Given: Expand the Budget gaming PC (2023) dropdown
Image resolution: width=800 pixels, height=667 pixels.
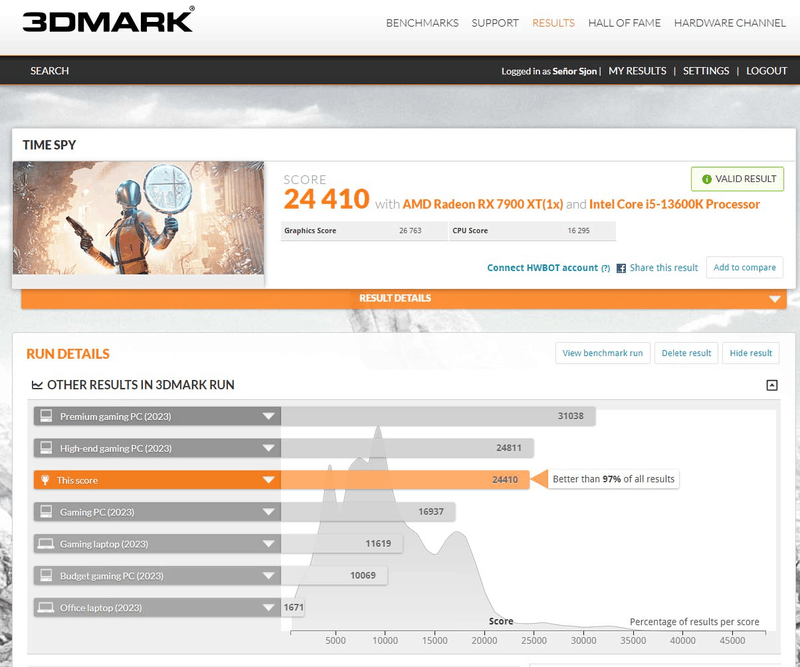Looking at the screenshot, I should [268, 576].
